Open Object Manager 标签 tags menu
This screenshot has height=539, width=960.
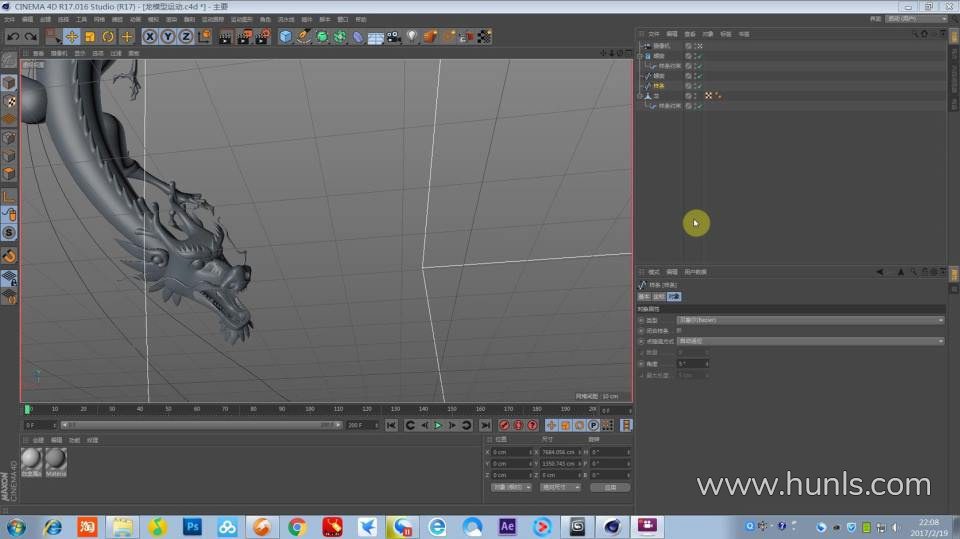click(726, 34)
